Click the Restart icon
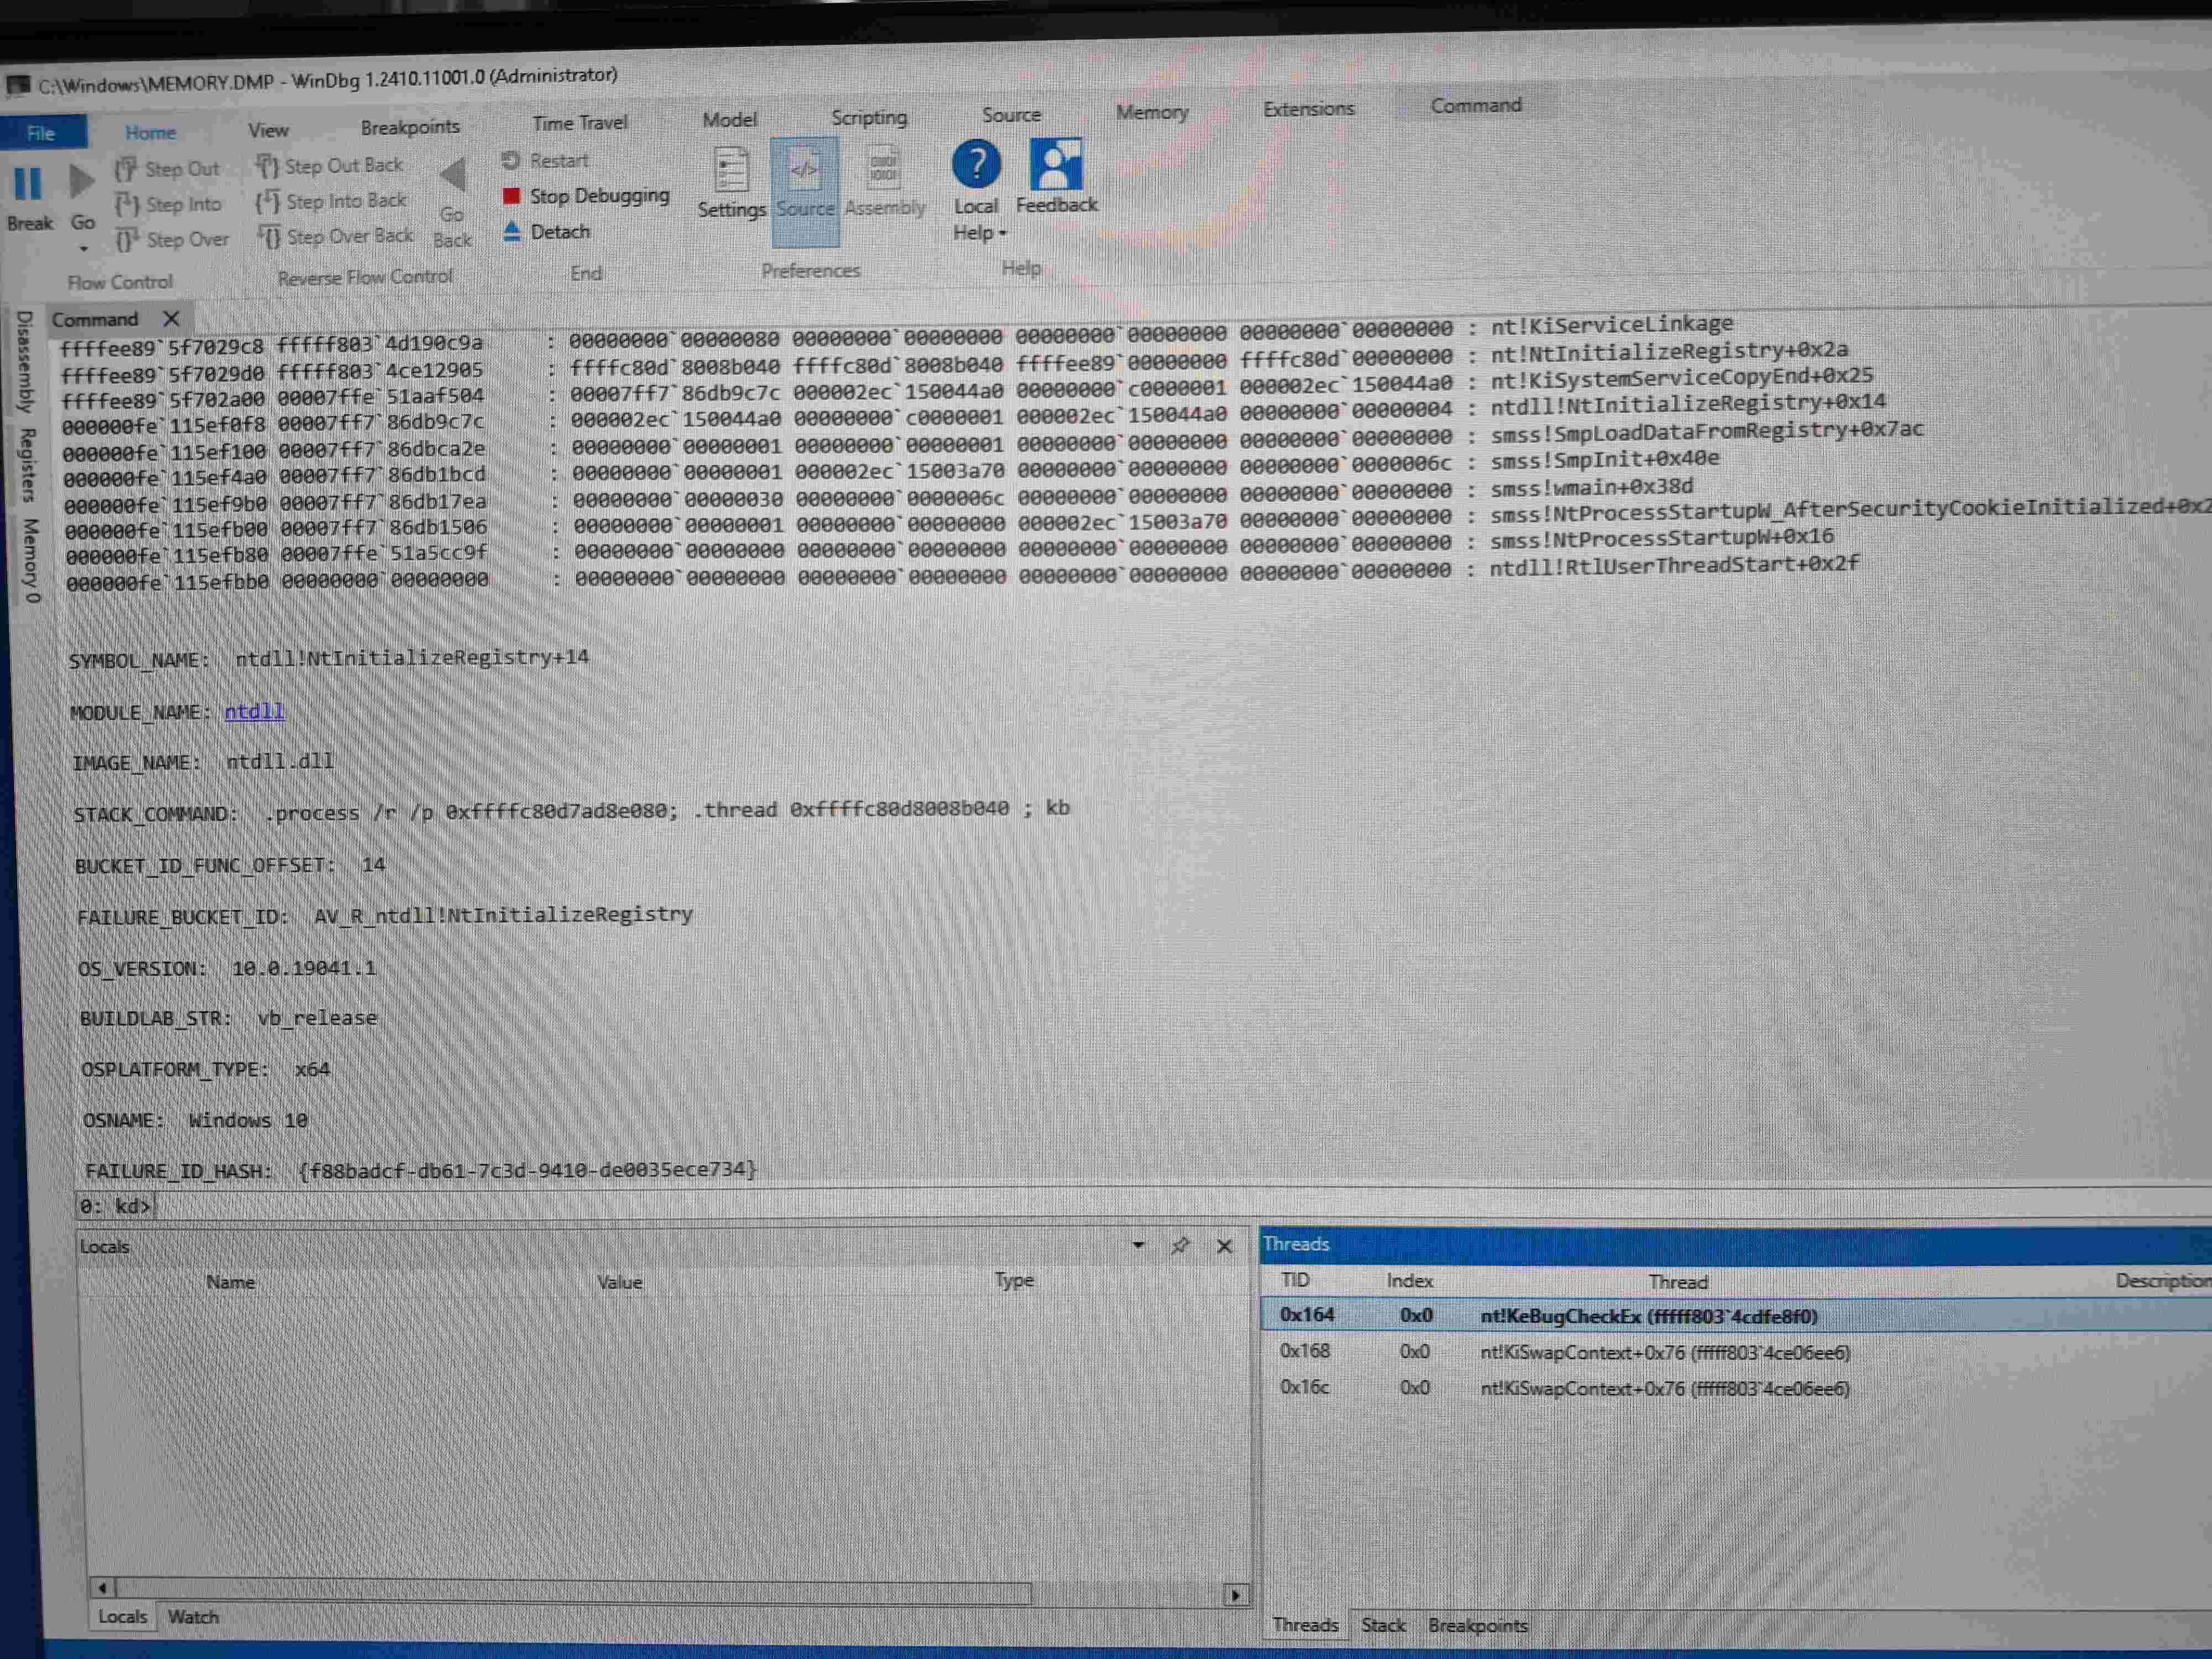 click(511, 161)
